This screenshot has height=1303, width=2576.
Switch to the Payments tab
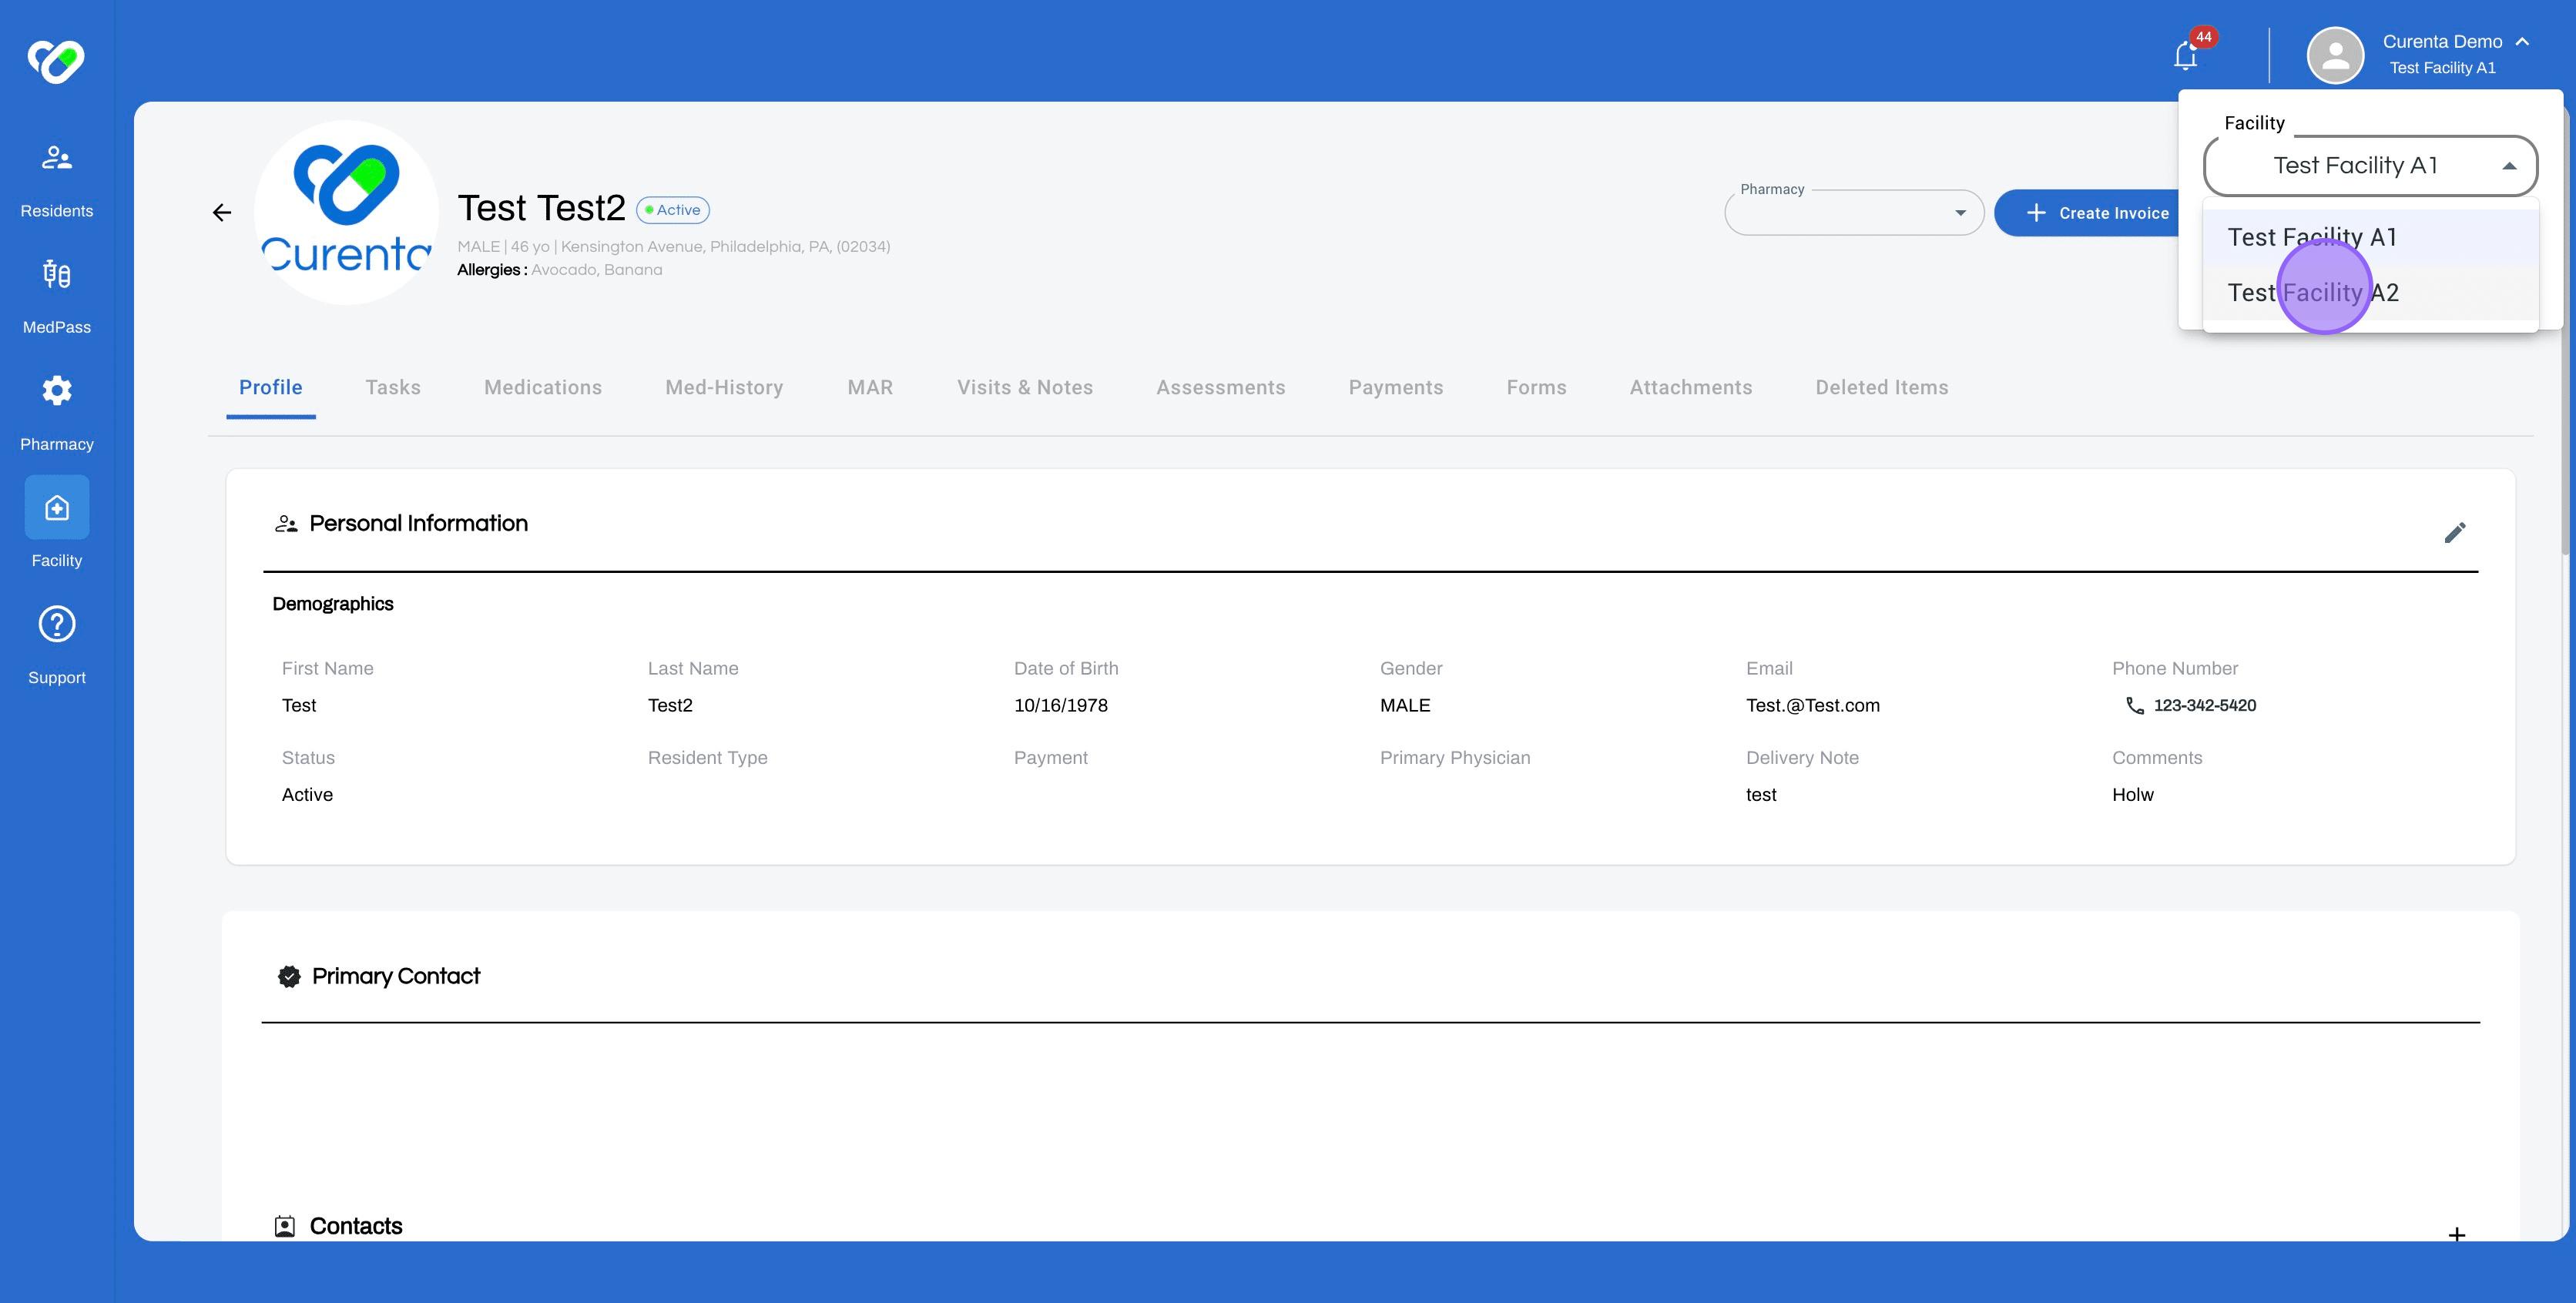pos(1396,388)
